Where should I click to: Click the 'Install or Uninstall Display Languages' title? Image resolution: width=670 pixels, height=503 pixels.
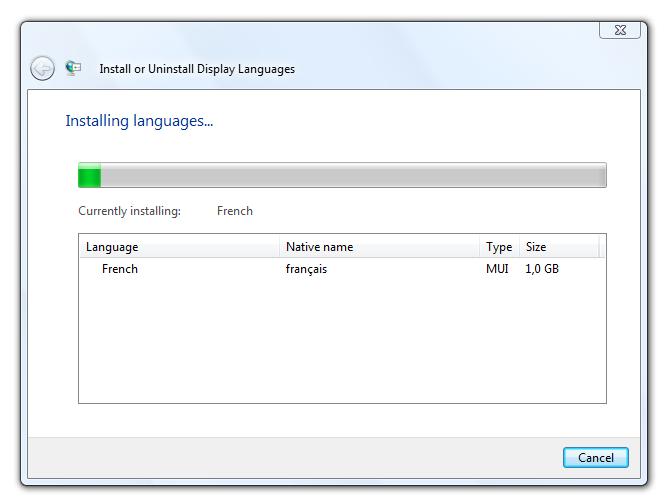coord(197,69)
